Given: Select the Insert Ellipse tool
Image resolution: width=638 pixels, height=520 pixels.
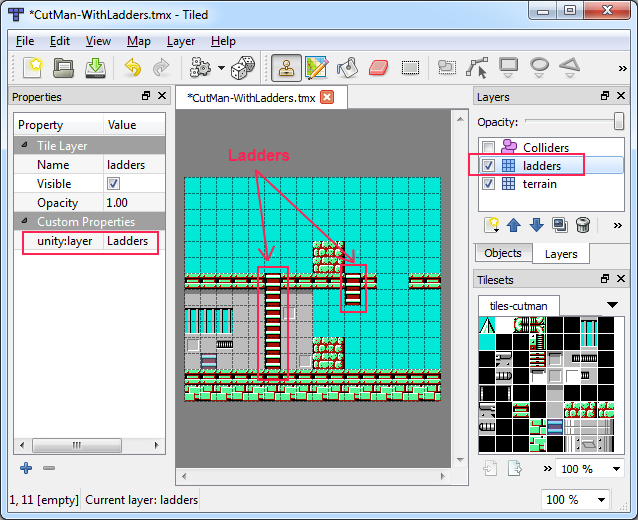Looking at the screenshot, I should (540, 68).
